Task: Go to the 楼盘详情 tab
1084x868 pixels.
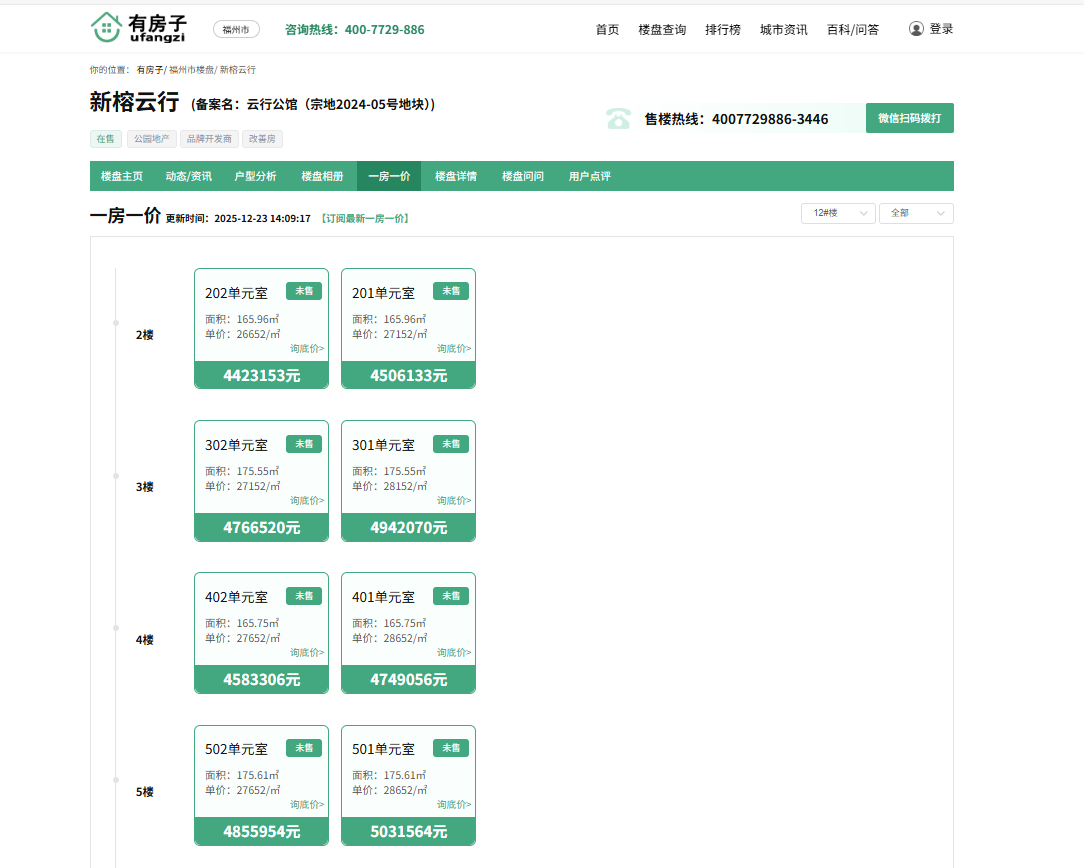Action: 456,176
